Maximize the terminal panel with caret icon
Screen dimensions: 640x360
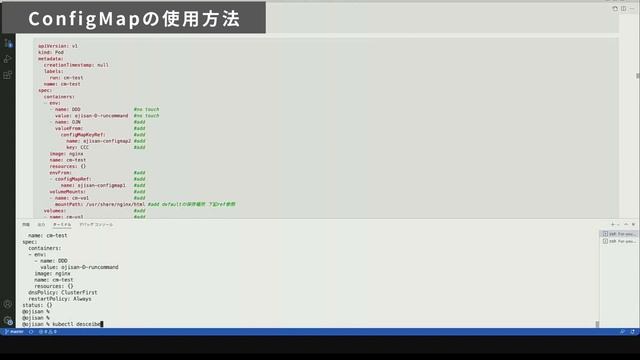626,224
